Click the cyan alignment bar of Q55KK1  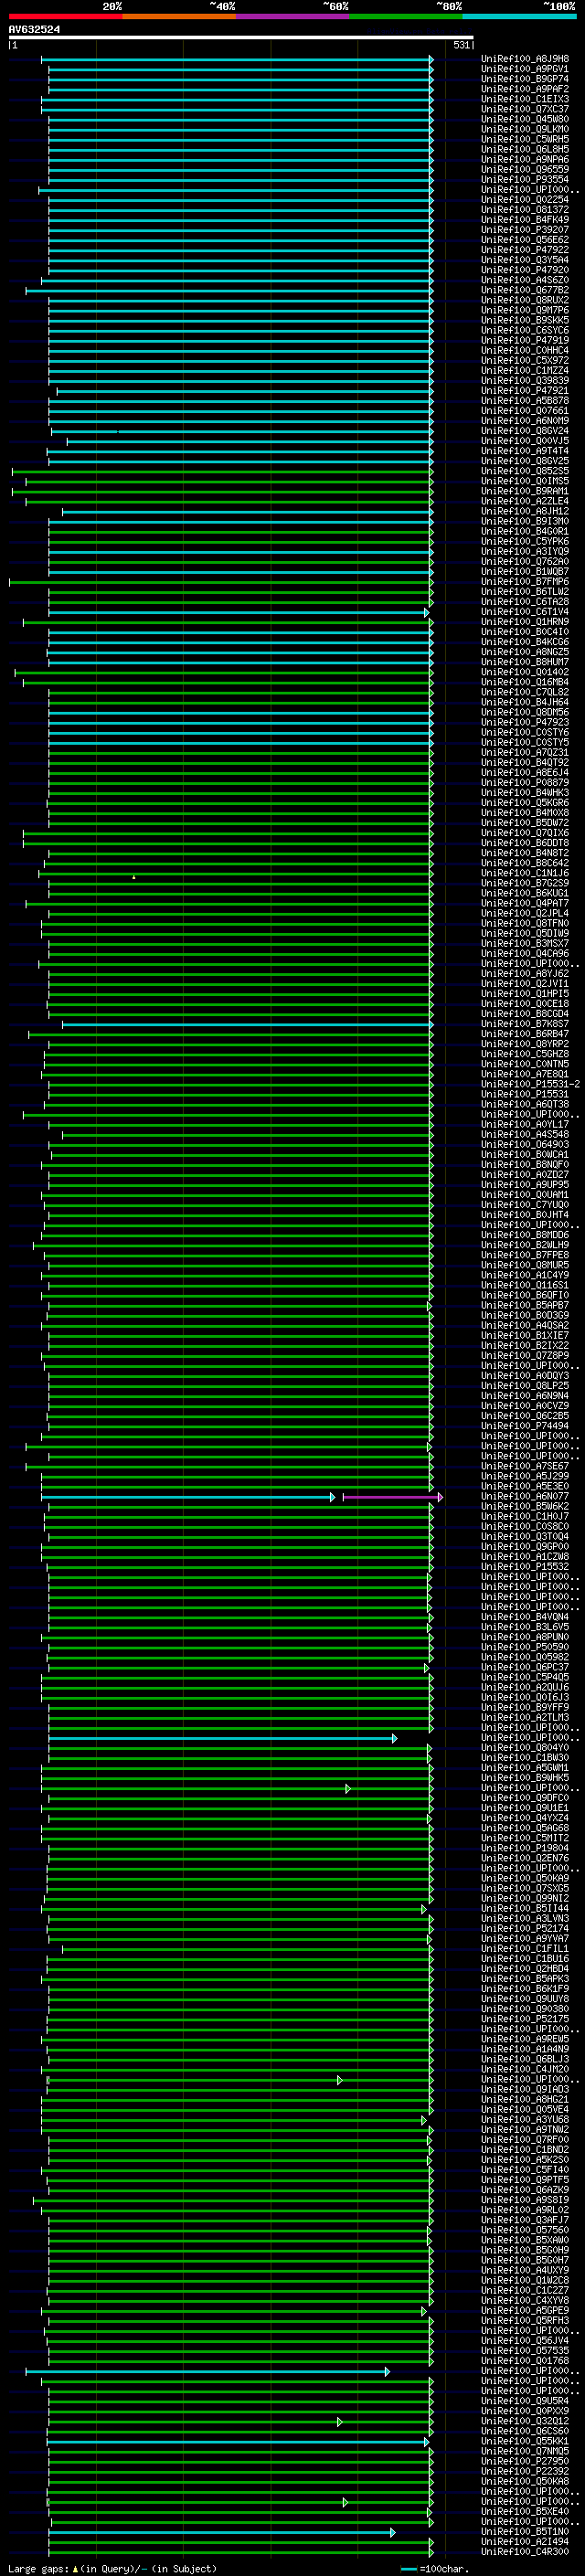pos(238,2442)
